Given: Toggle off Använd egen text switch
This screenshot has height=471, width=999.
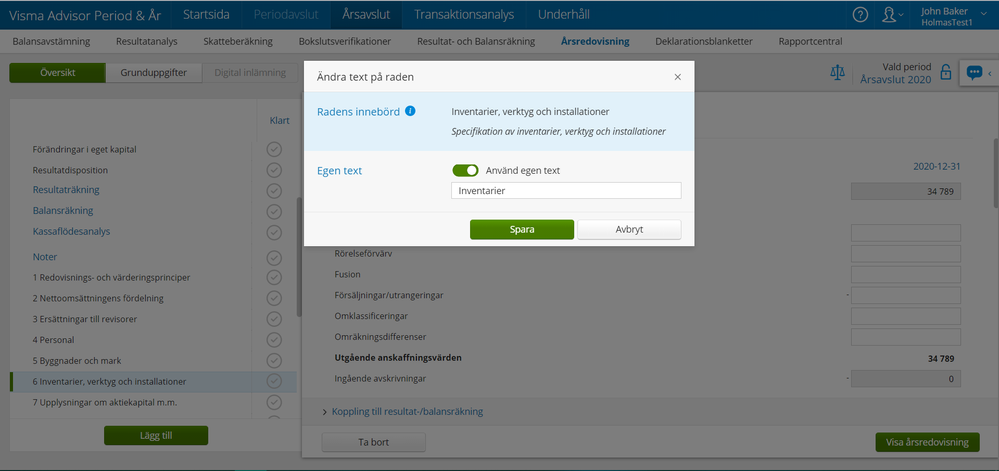Looking at the screenshot, I should 465,171.
